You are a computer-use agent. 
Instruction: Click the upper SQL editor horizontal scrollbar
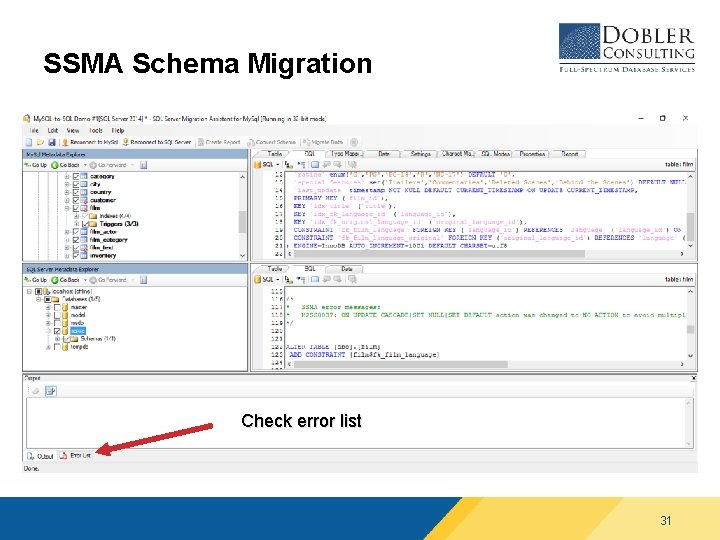pos(484,253)
